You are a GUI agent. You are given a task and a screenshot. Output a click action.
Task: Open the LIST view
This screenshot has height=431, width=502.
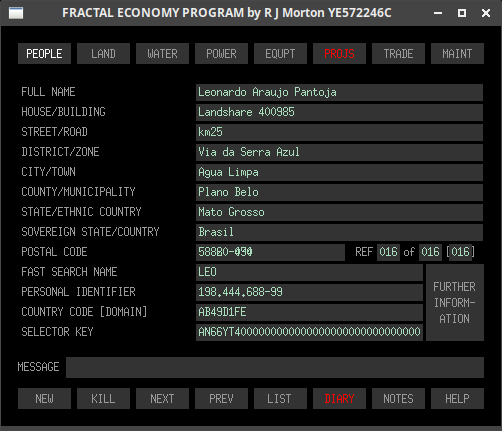[280, 398]
